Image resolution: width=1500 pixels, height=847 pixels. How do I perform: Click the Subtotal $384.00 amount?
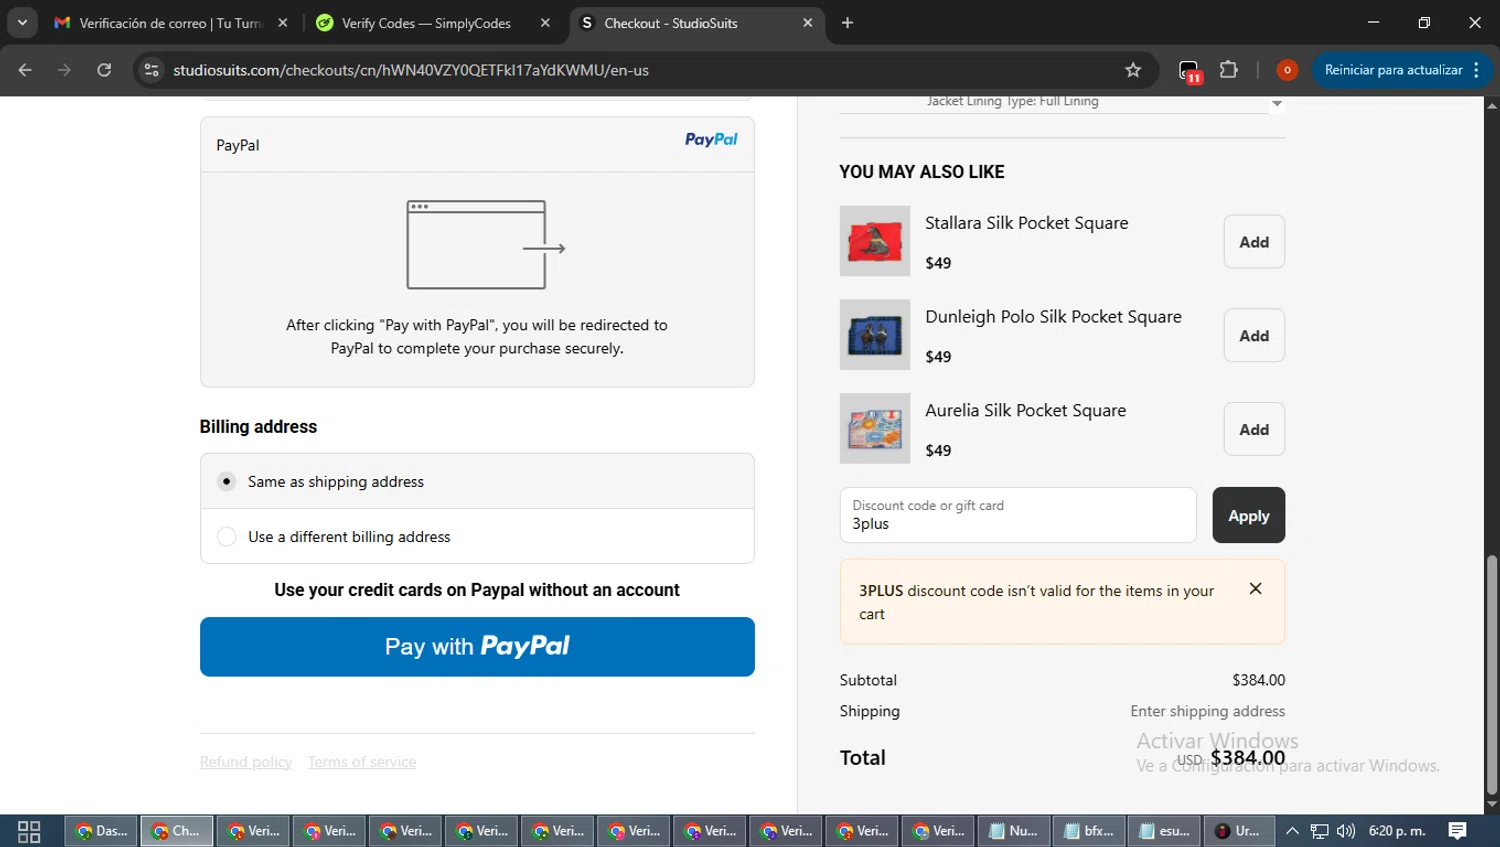pos(1259,680)
